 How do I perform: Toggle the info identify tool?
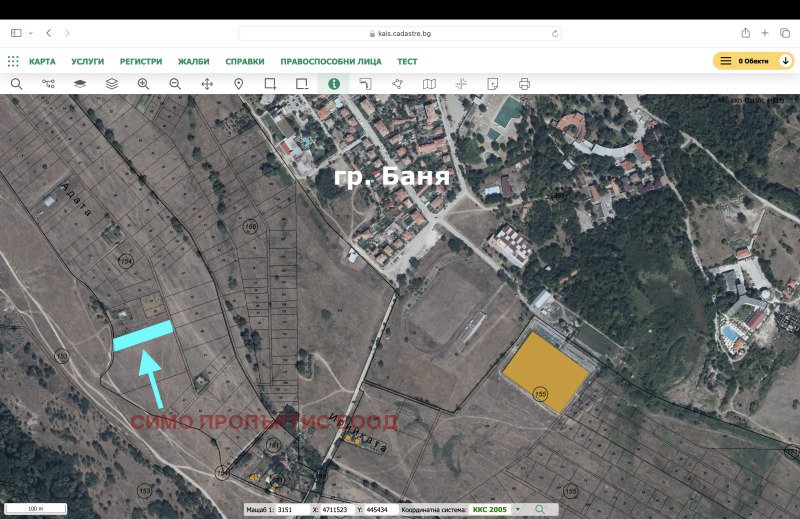pyautogui.click(x=333, y=84)
